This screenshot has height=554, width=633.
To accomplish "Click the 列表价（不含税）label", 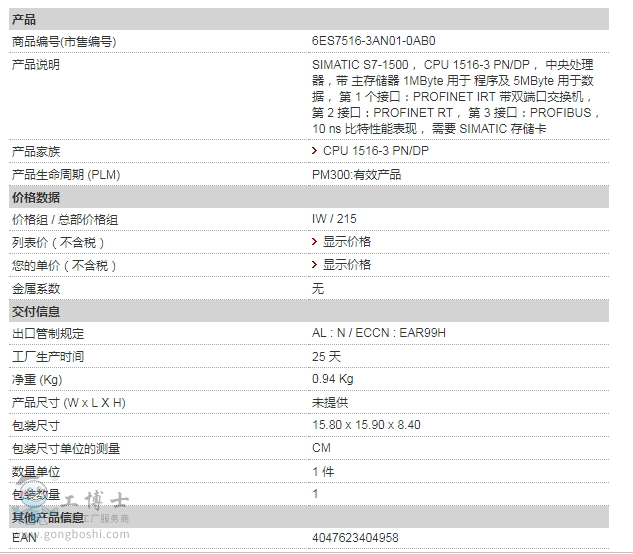I will (58, 243).
